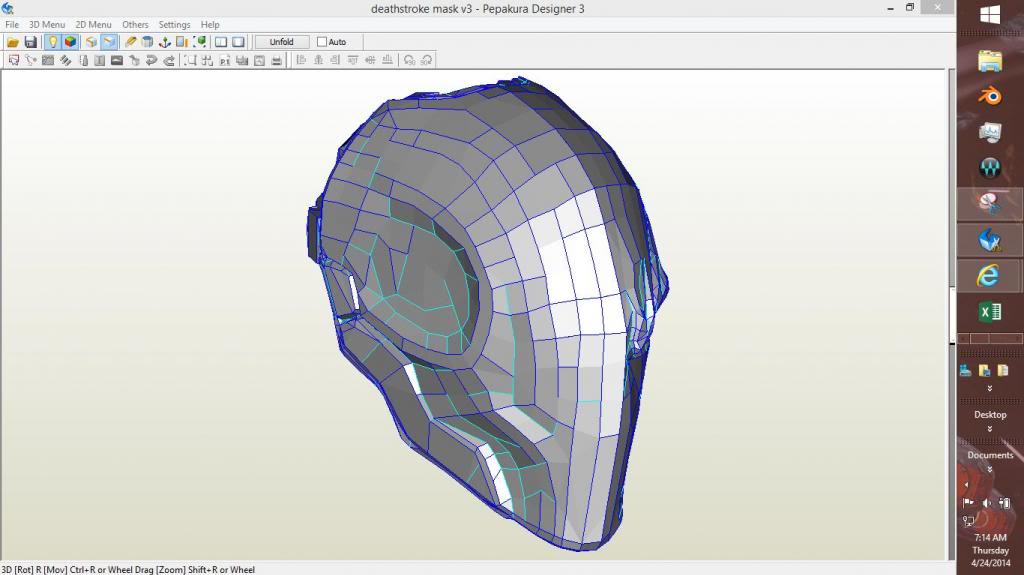This screenshot has width=1024, height=575.
Task: Click the cylinder shape toolbar icon
Action: pyautogui.click(x=147, y=42)
